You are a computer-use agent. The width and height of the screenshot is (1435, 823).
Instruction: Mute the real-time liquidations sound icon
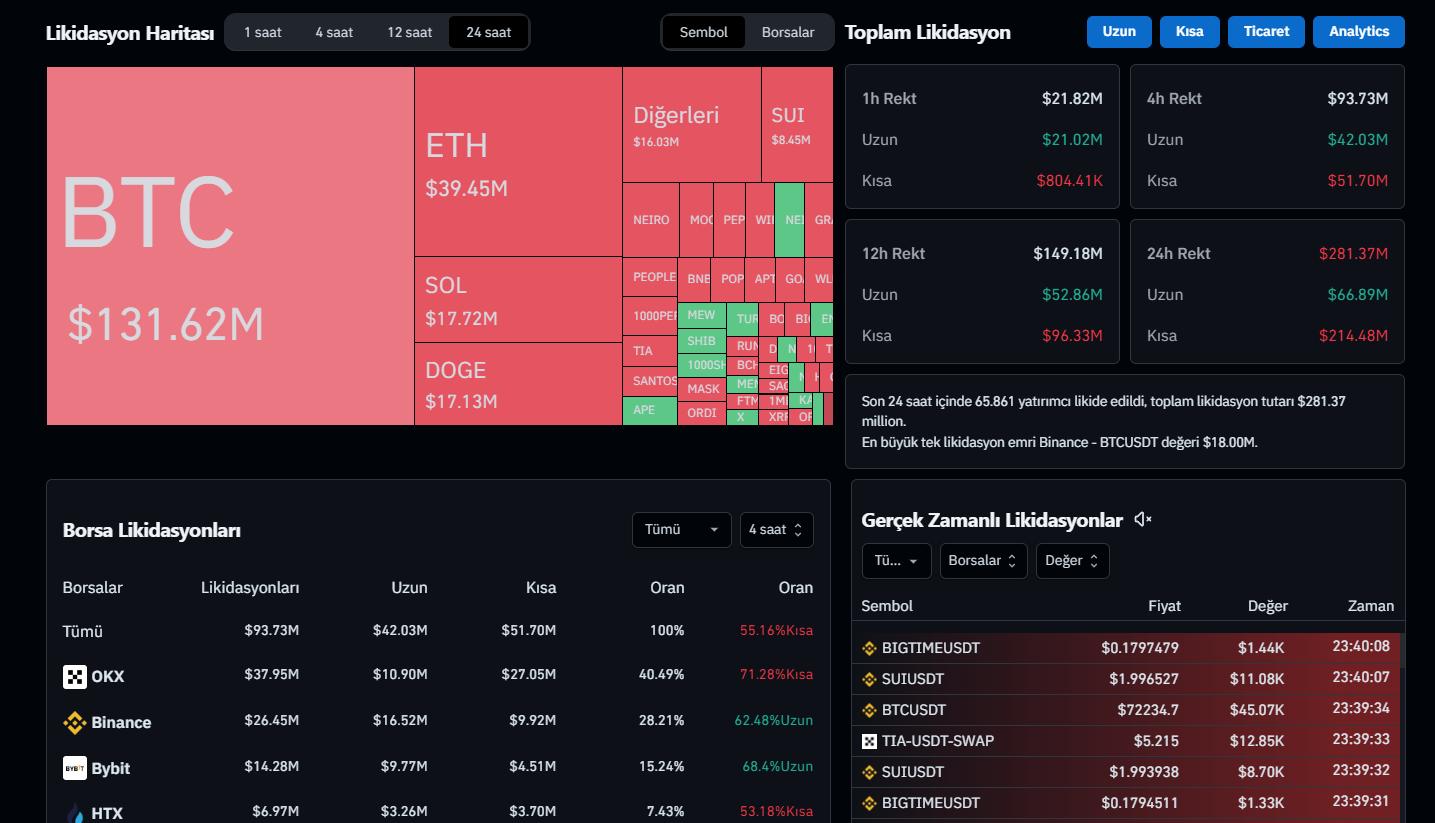(1143, 519)
